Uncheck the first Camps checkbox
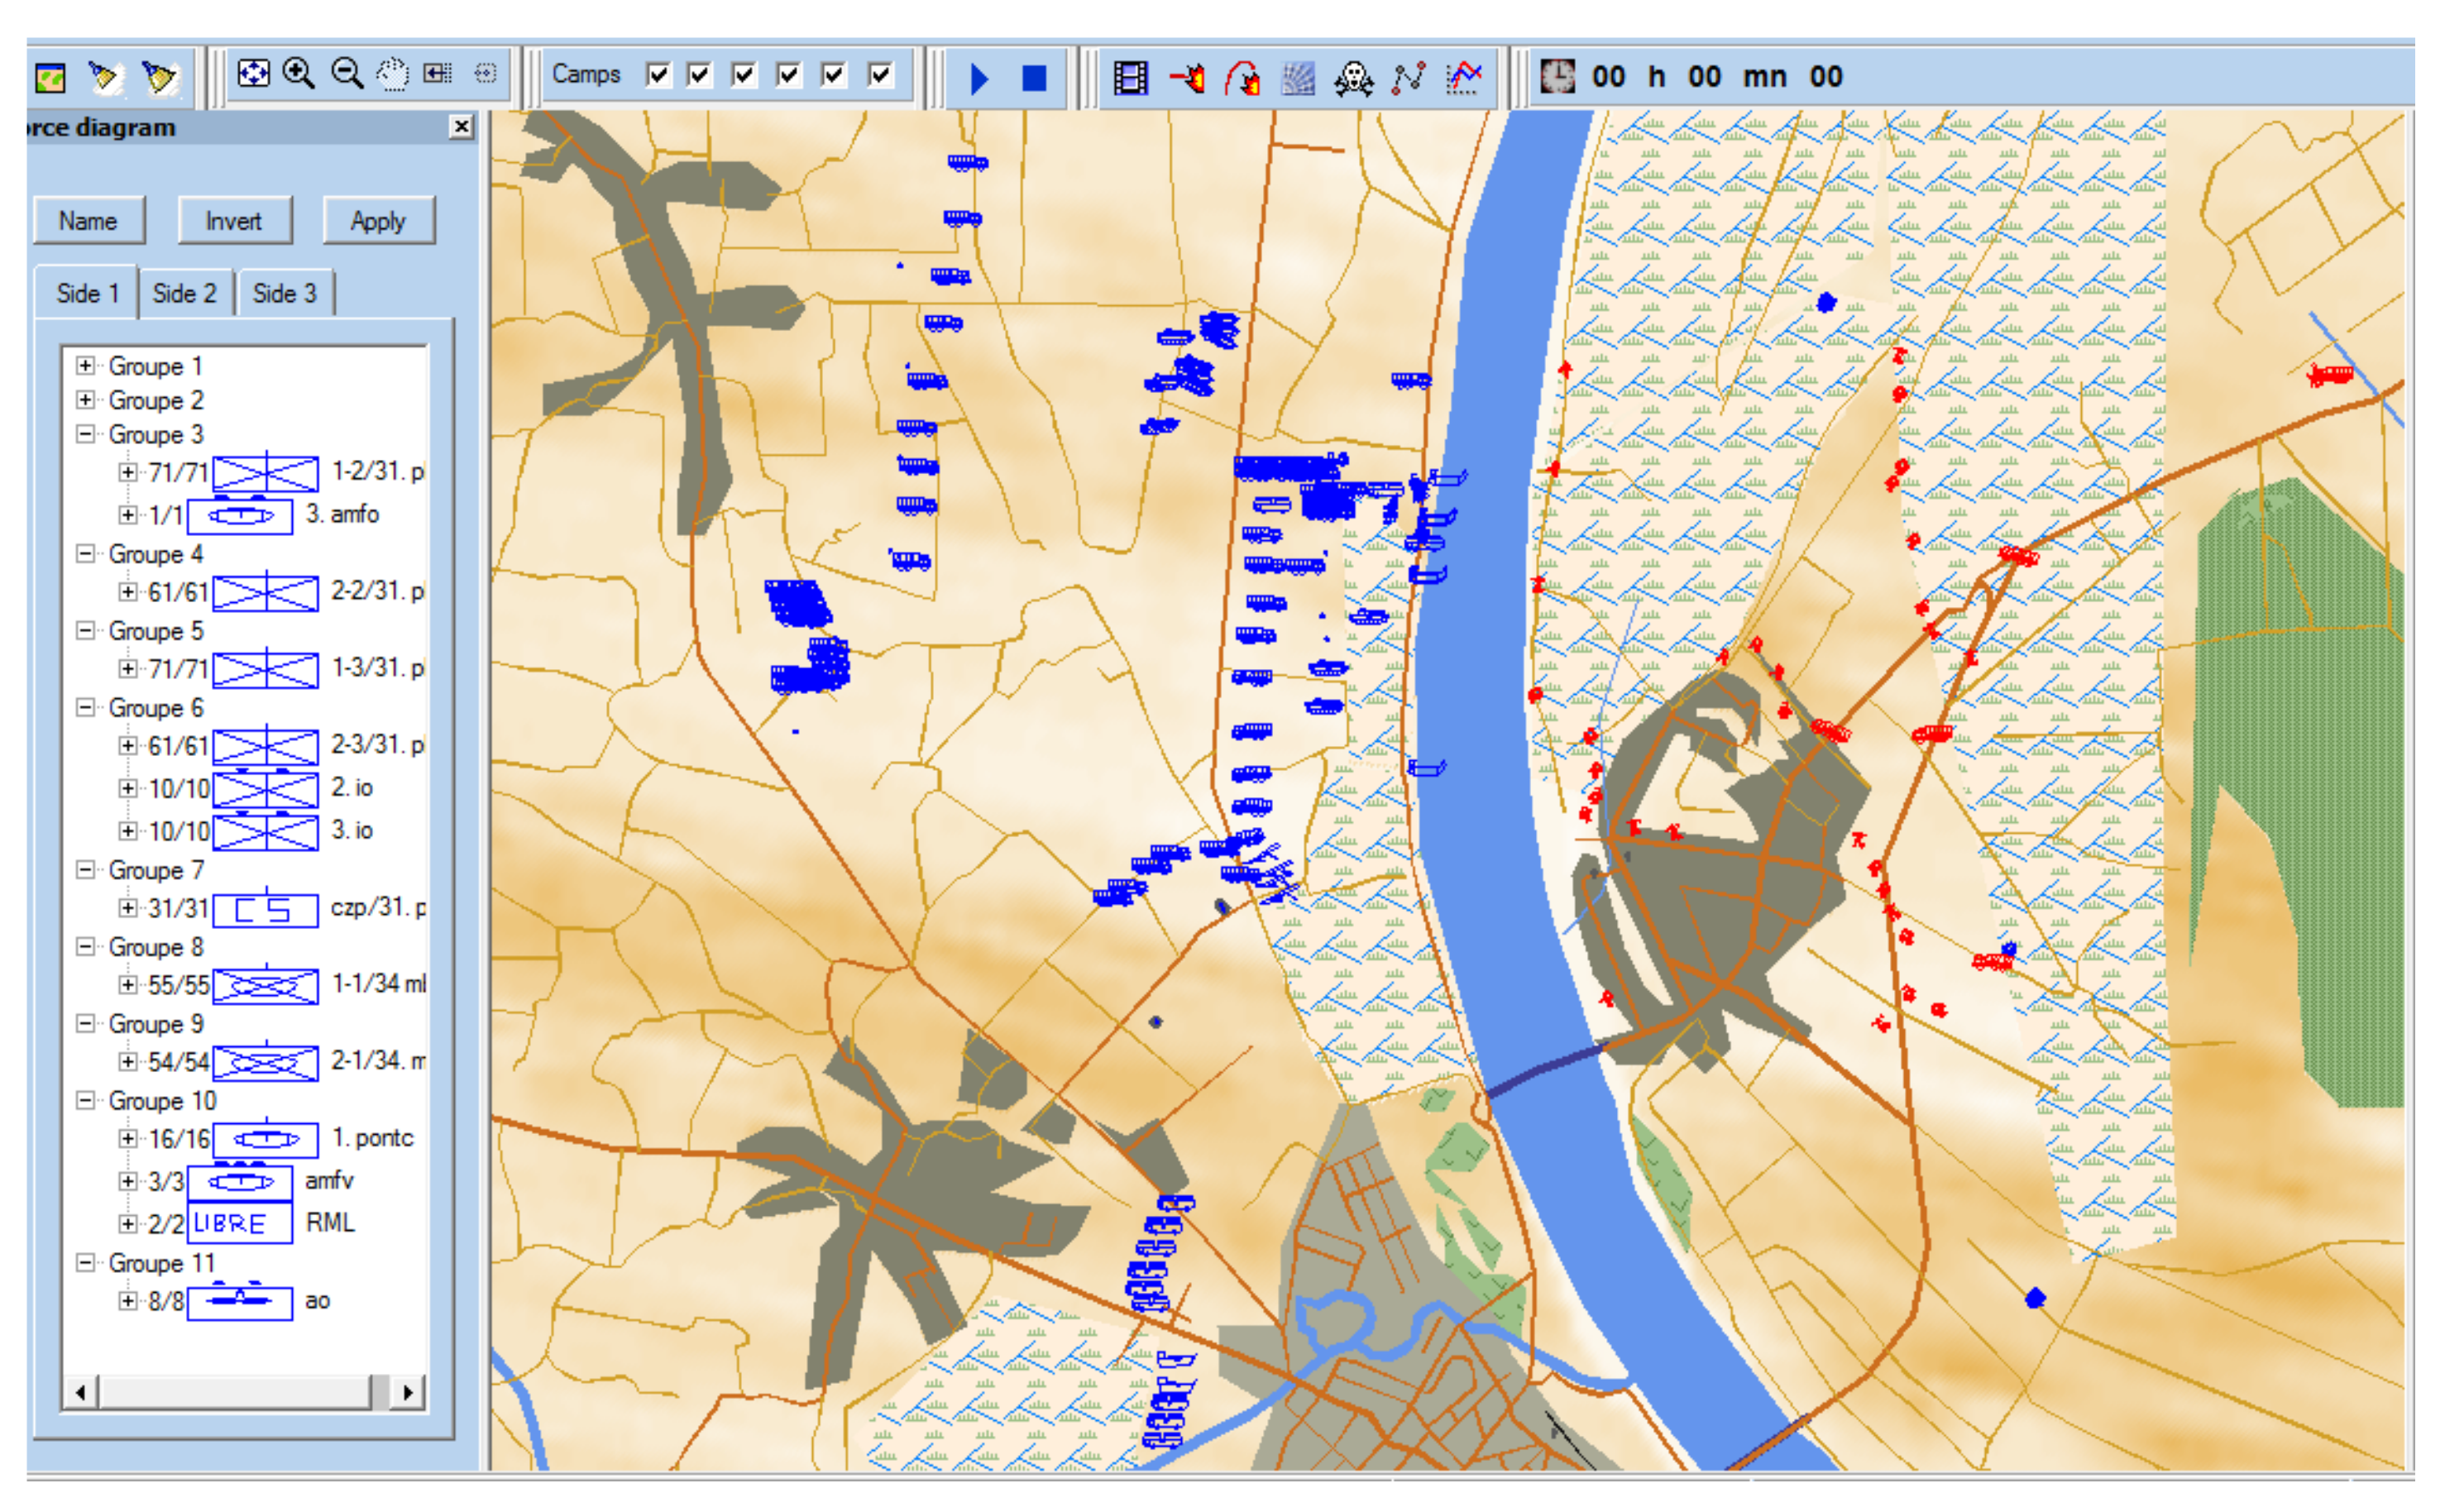Screen dimensions: 2445x1512 (x=658, y=75)
